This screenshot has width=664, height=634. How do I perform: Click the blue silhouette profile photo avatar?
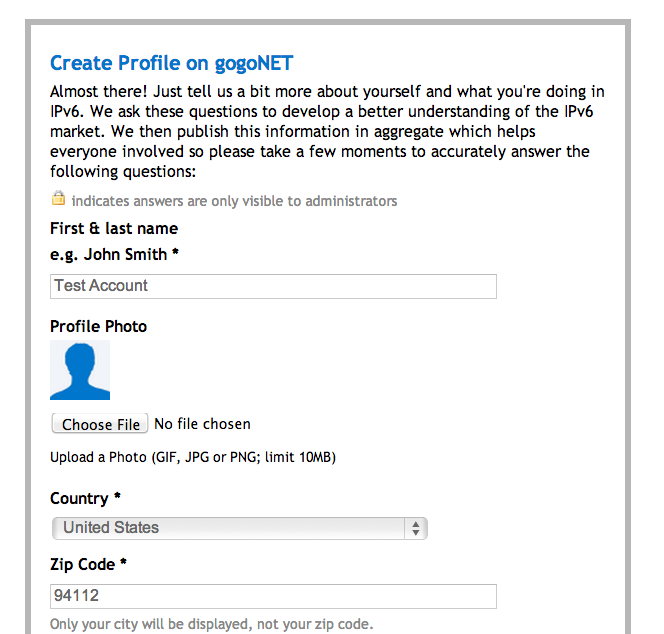80,370
